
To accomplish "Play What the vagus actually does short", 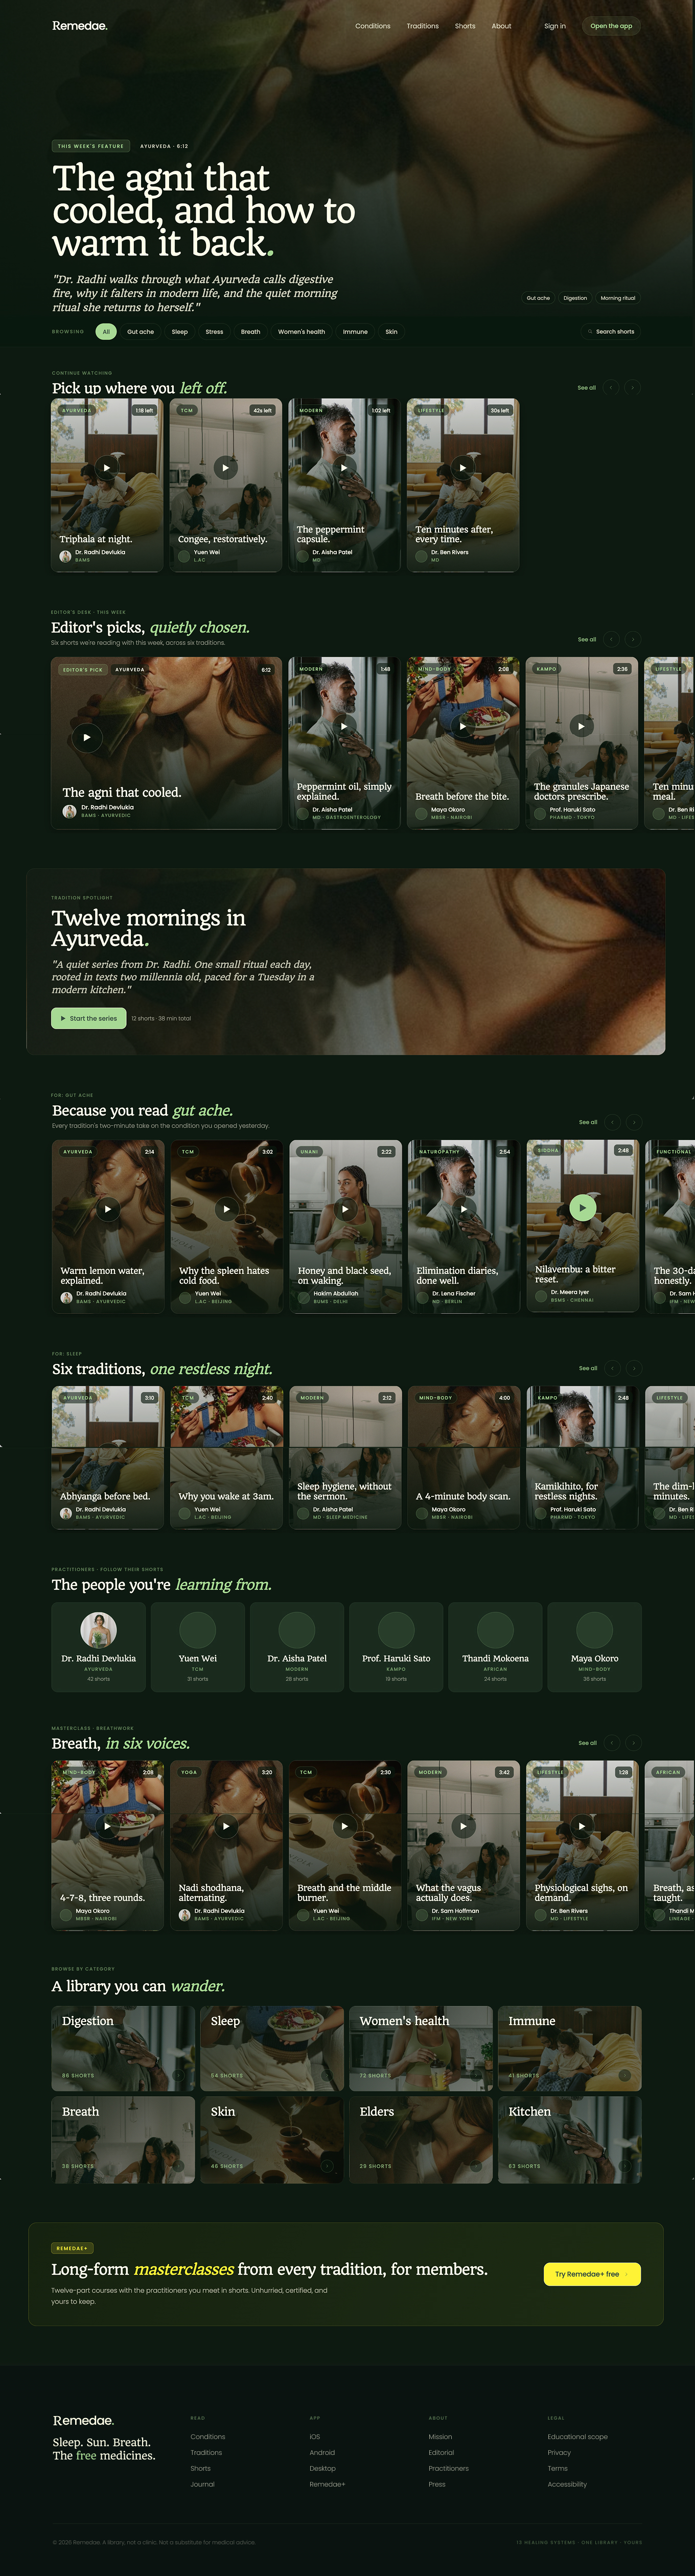I will pos(463,1826).
